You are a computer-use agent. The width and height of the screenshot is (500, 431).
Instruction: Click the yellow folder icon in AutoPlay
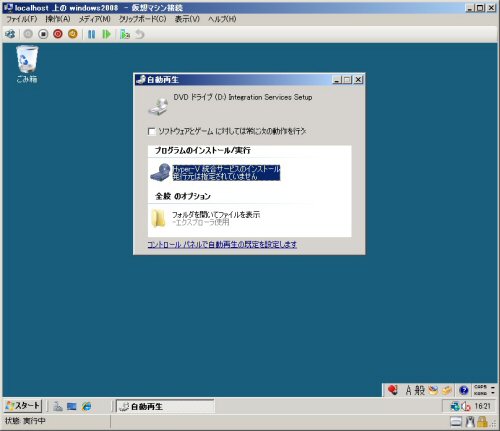[159, 218]
